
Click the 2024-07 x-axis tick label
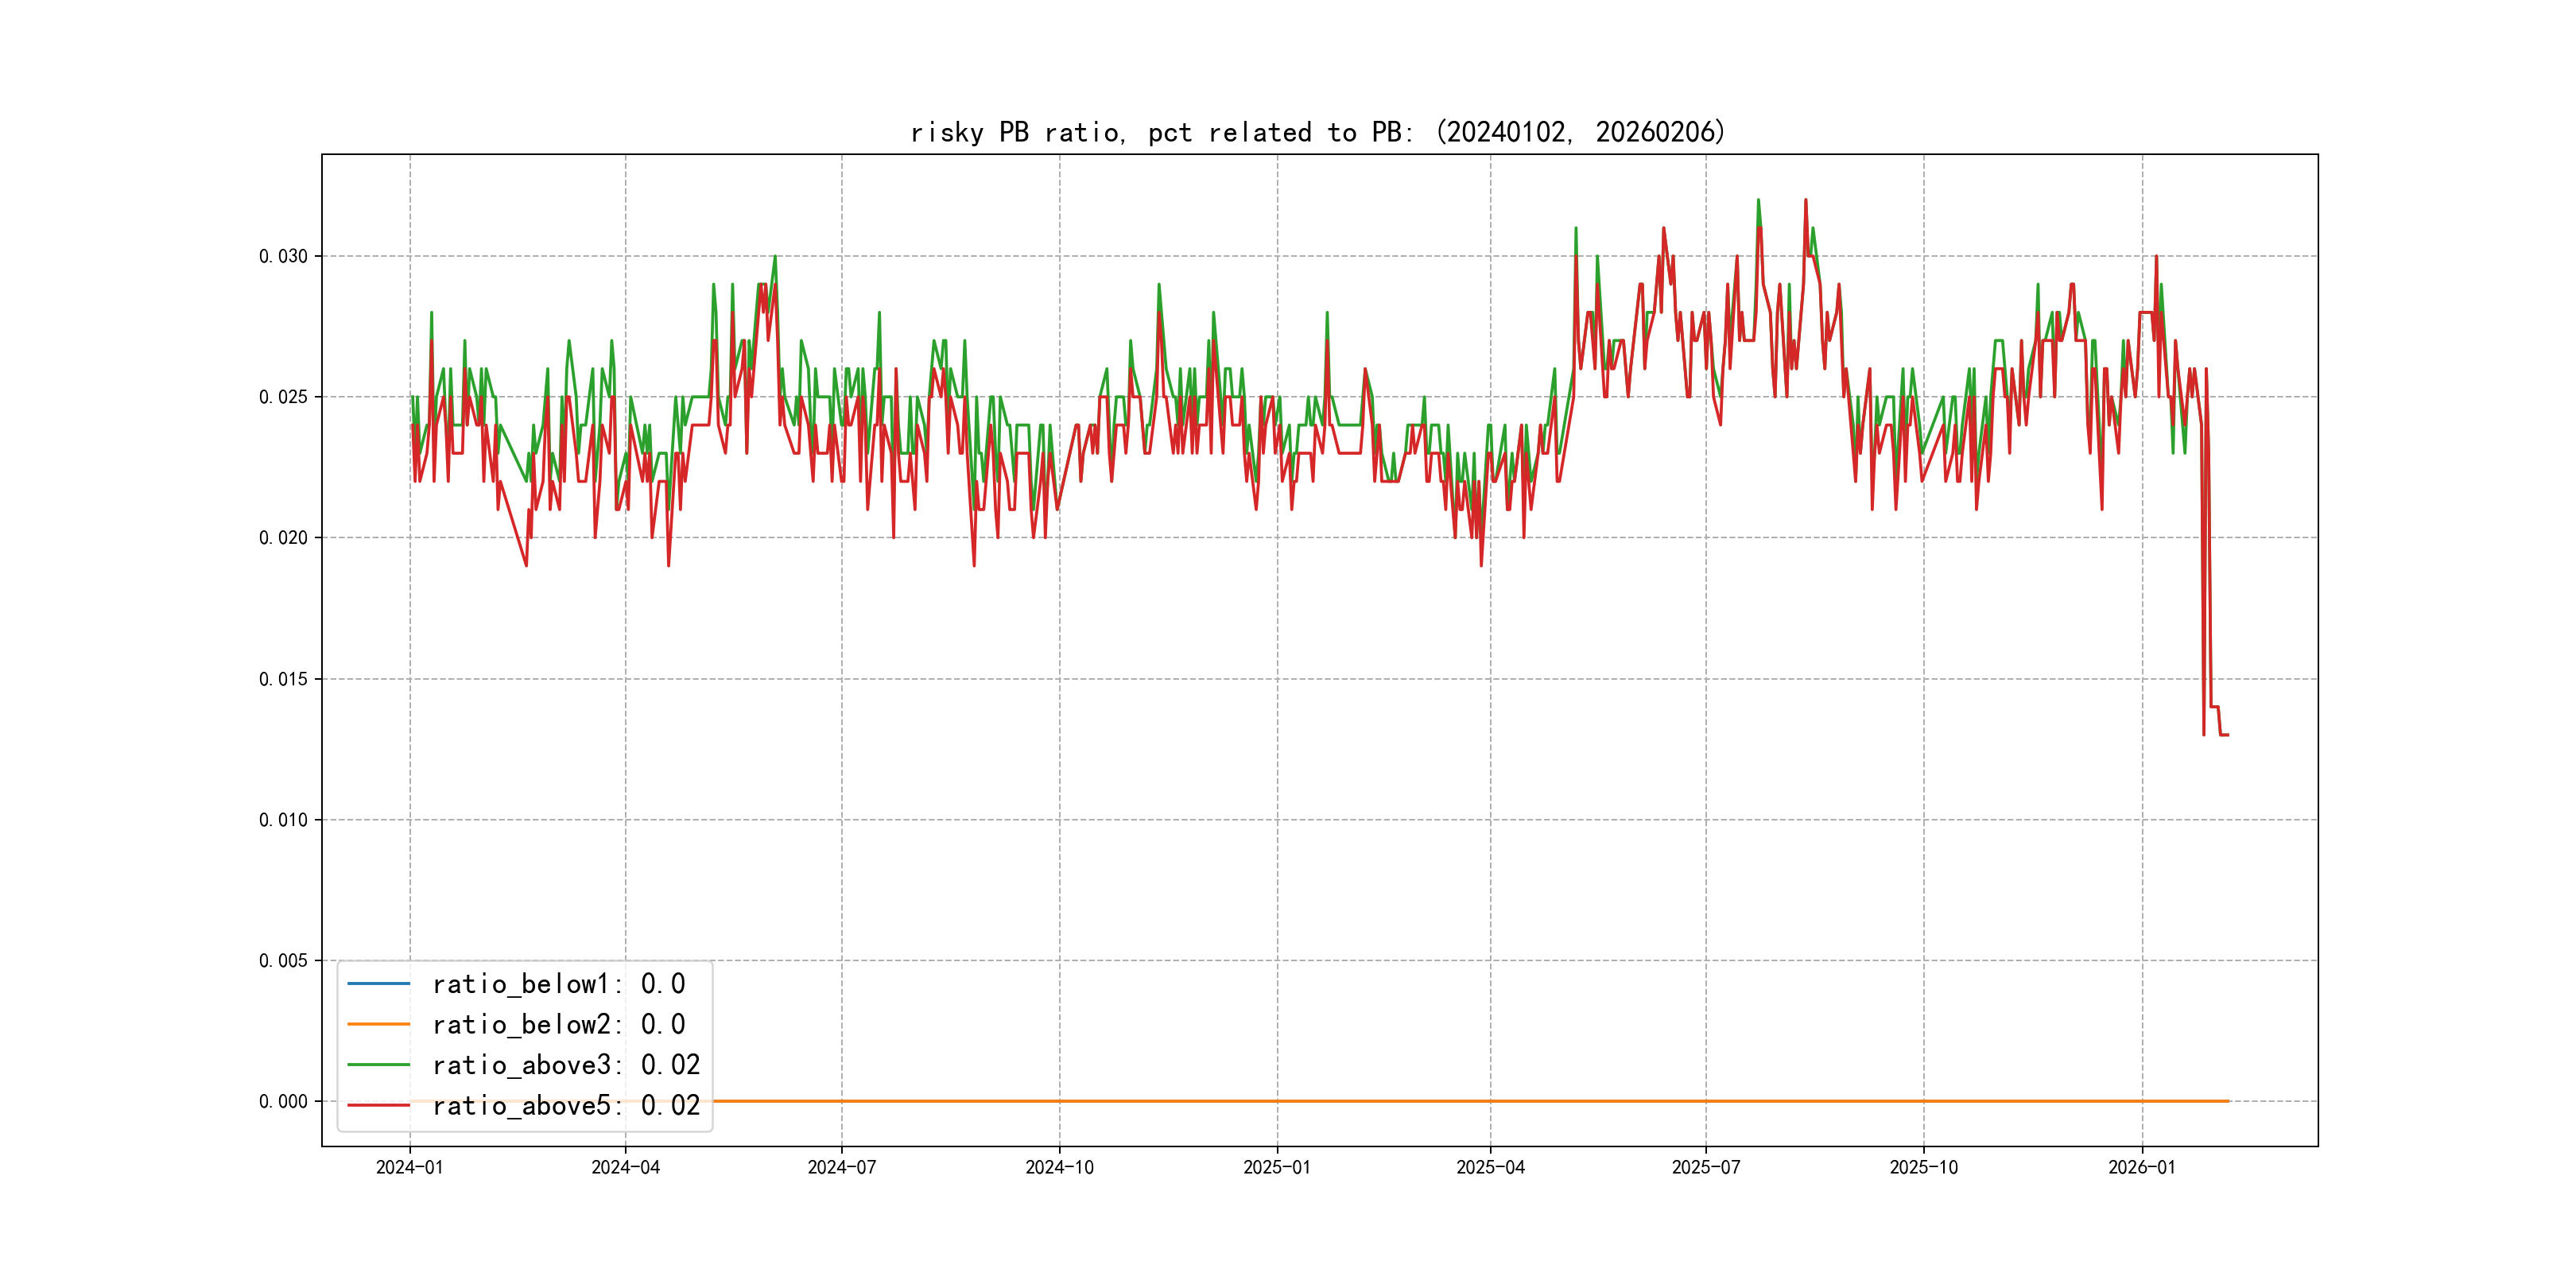coord(841,1167)
